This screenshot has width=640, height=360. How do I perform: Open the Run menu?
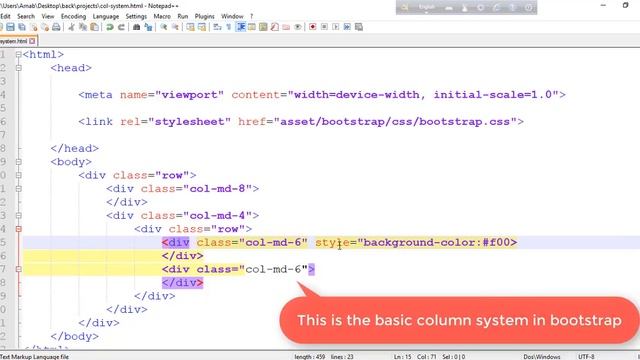click(182, 16)
